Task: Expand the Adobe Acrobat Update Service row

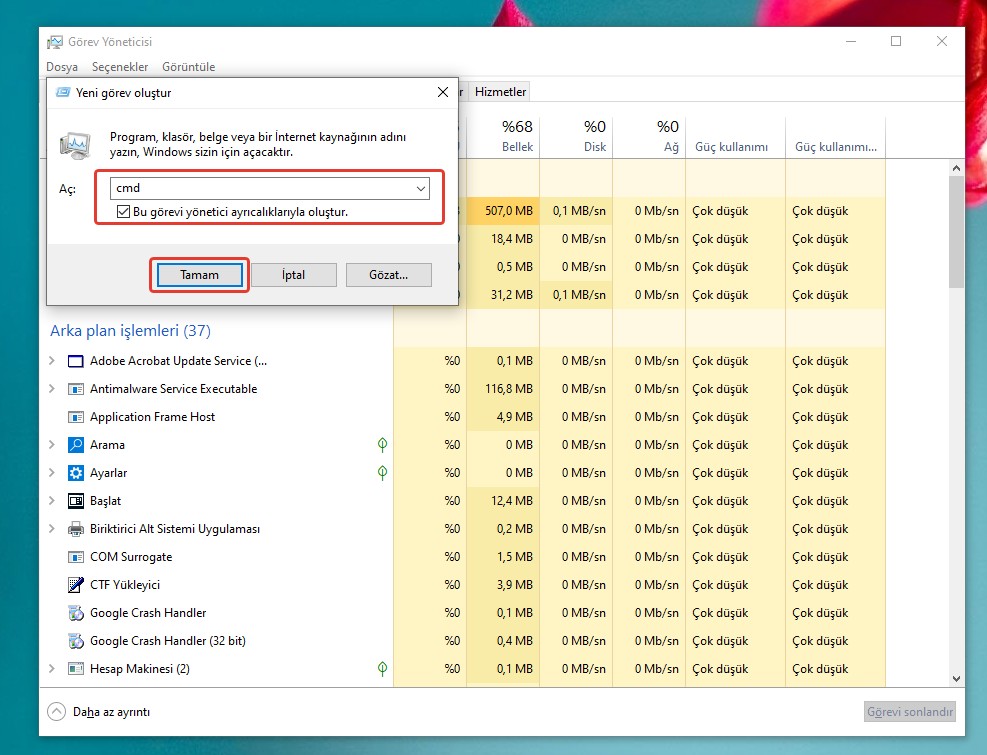Action: point(52,361)
